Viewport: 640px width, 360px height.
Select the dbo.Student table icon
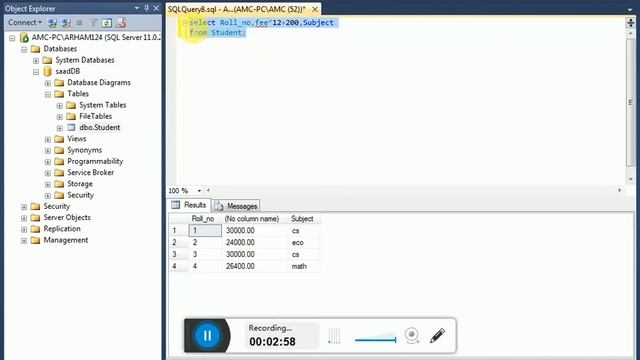pyautogui.click(x=71, y=127)
